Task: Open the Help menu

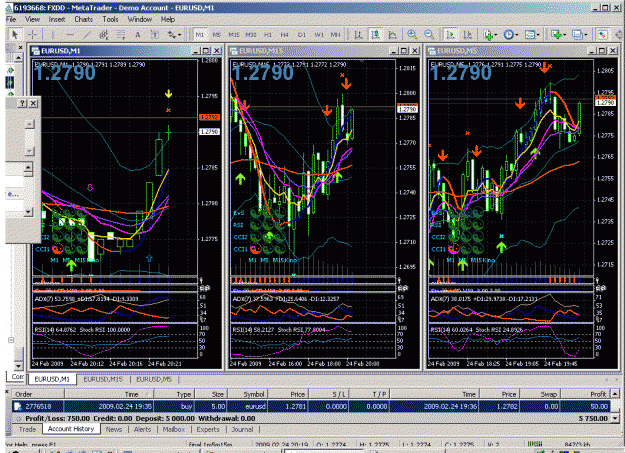Action: [168, 19]
